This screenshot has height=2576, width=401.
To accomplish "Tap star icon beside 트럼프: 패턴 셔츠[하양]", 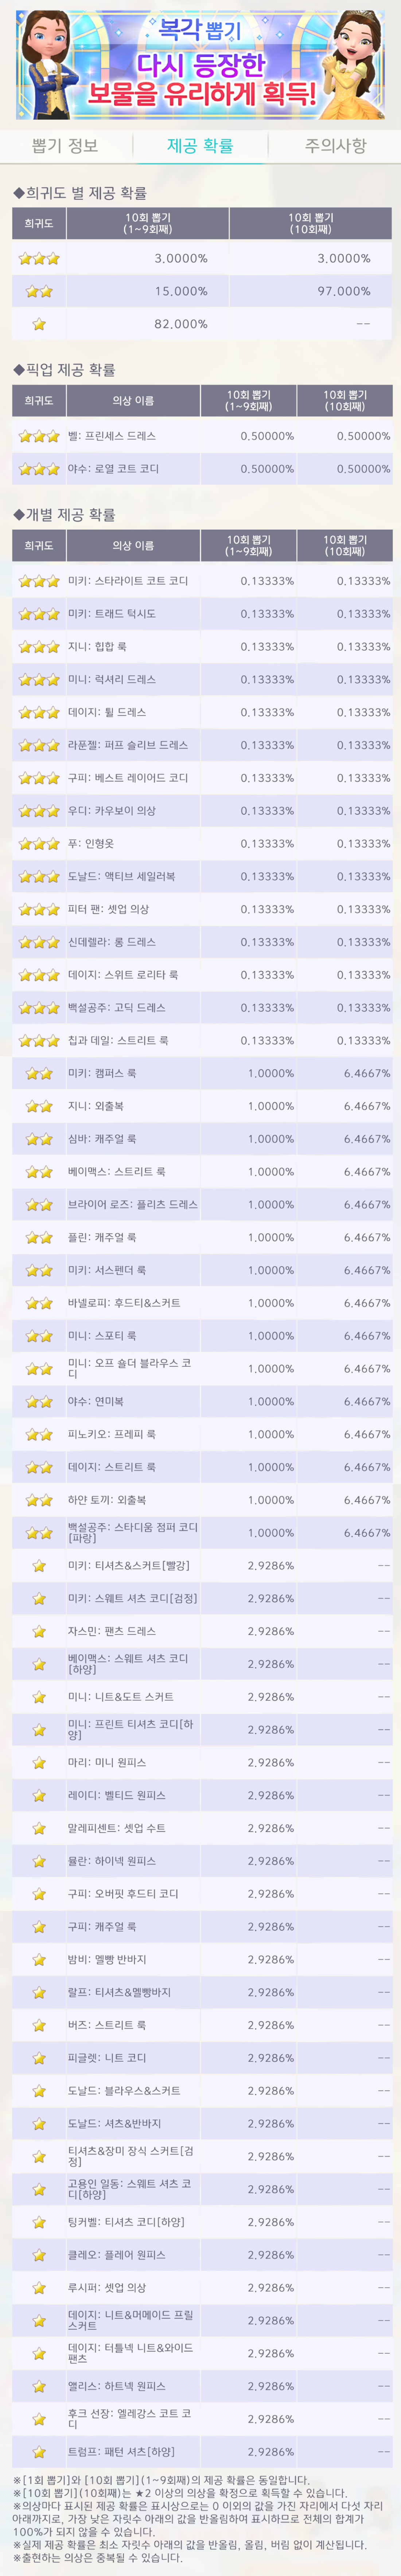I will pyautogui.click(x=39, y=2451).
